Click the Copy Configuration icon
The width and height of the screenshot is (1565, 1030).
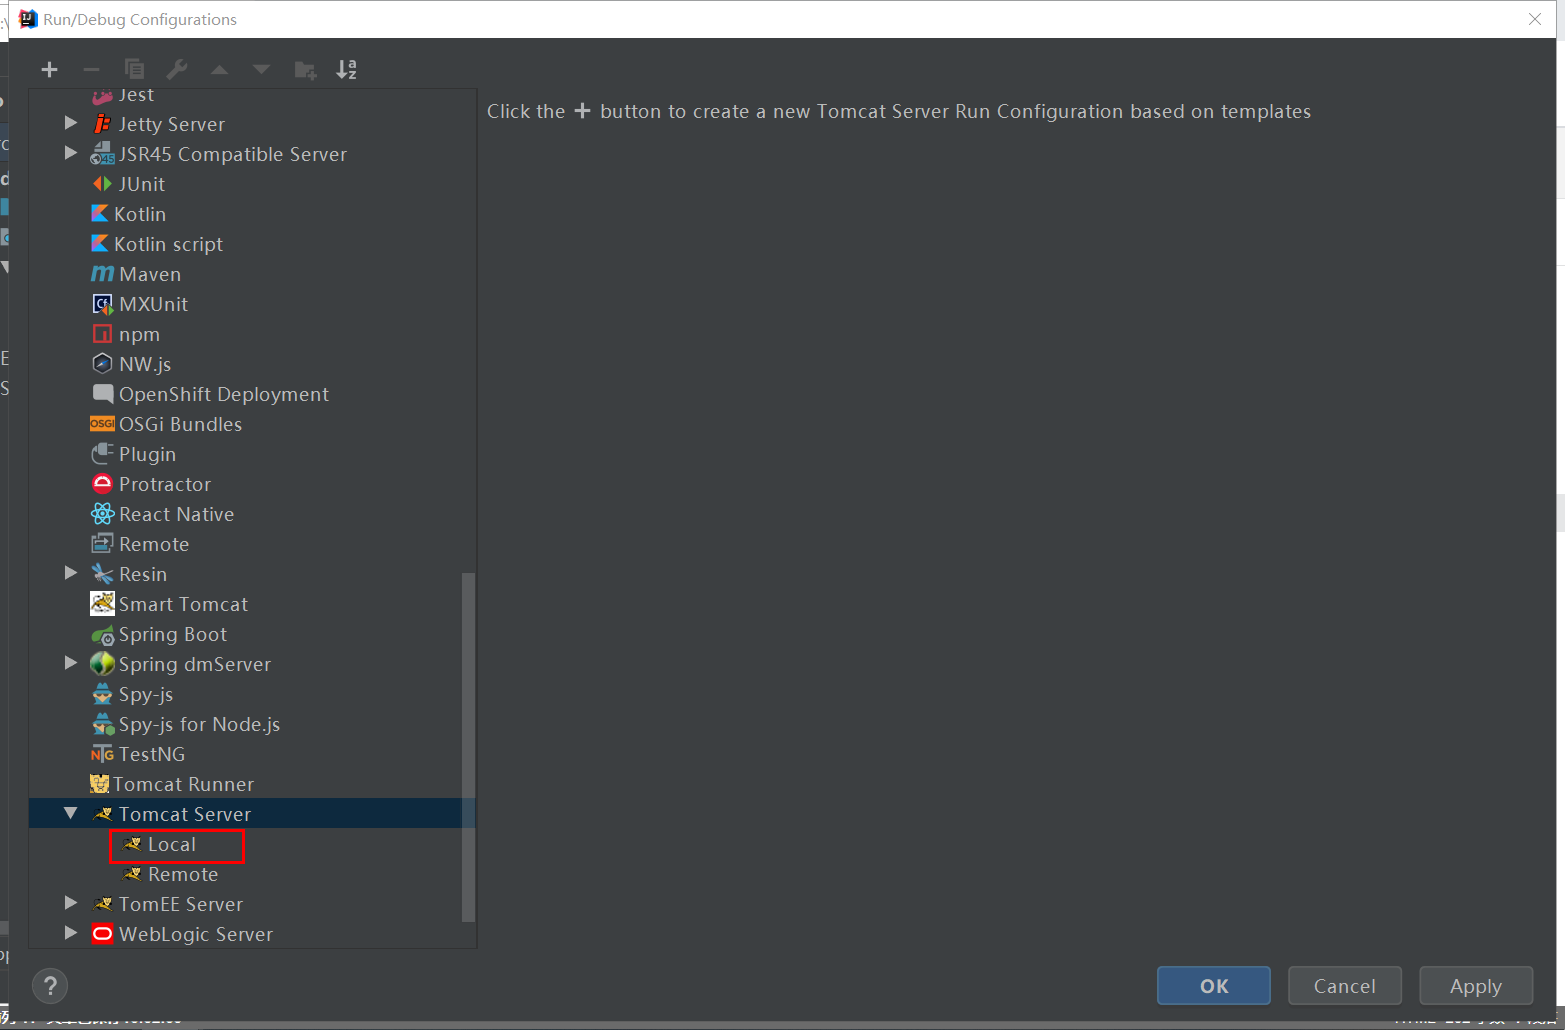[x=134, y=69]
